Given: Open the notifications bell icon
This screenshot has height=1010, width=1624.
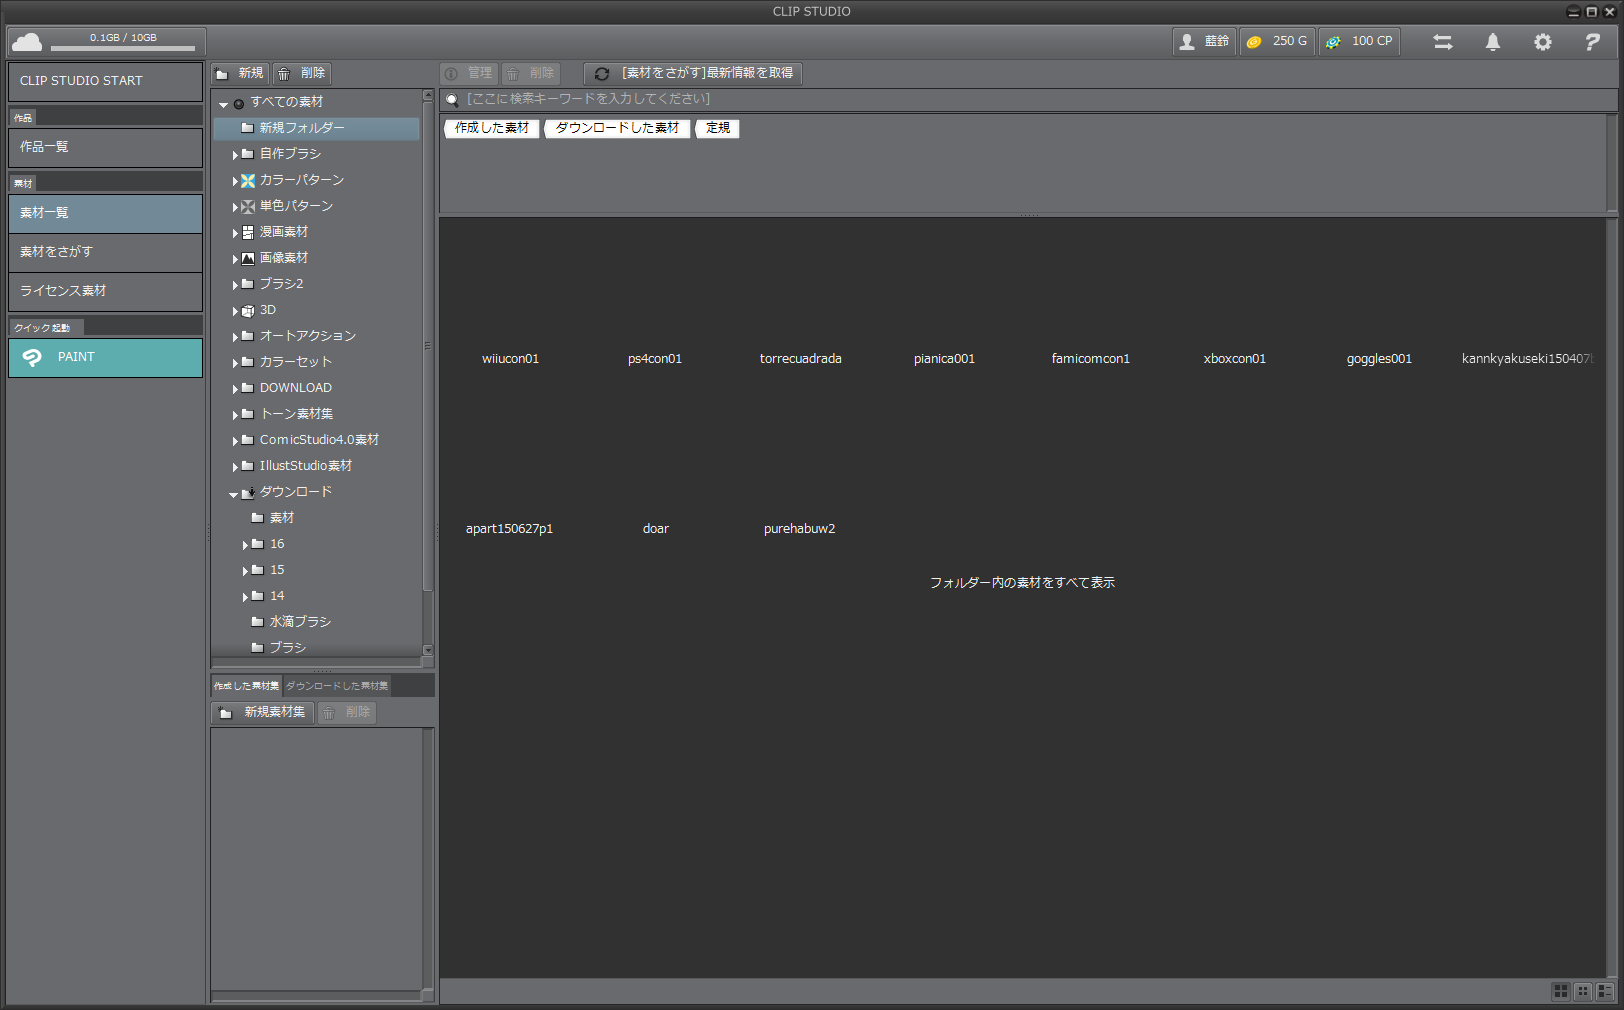Looking at the screenshot, I should coord(1492,42).
